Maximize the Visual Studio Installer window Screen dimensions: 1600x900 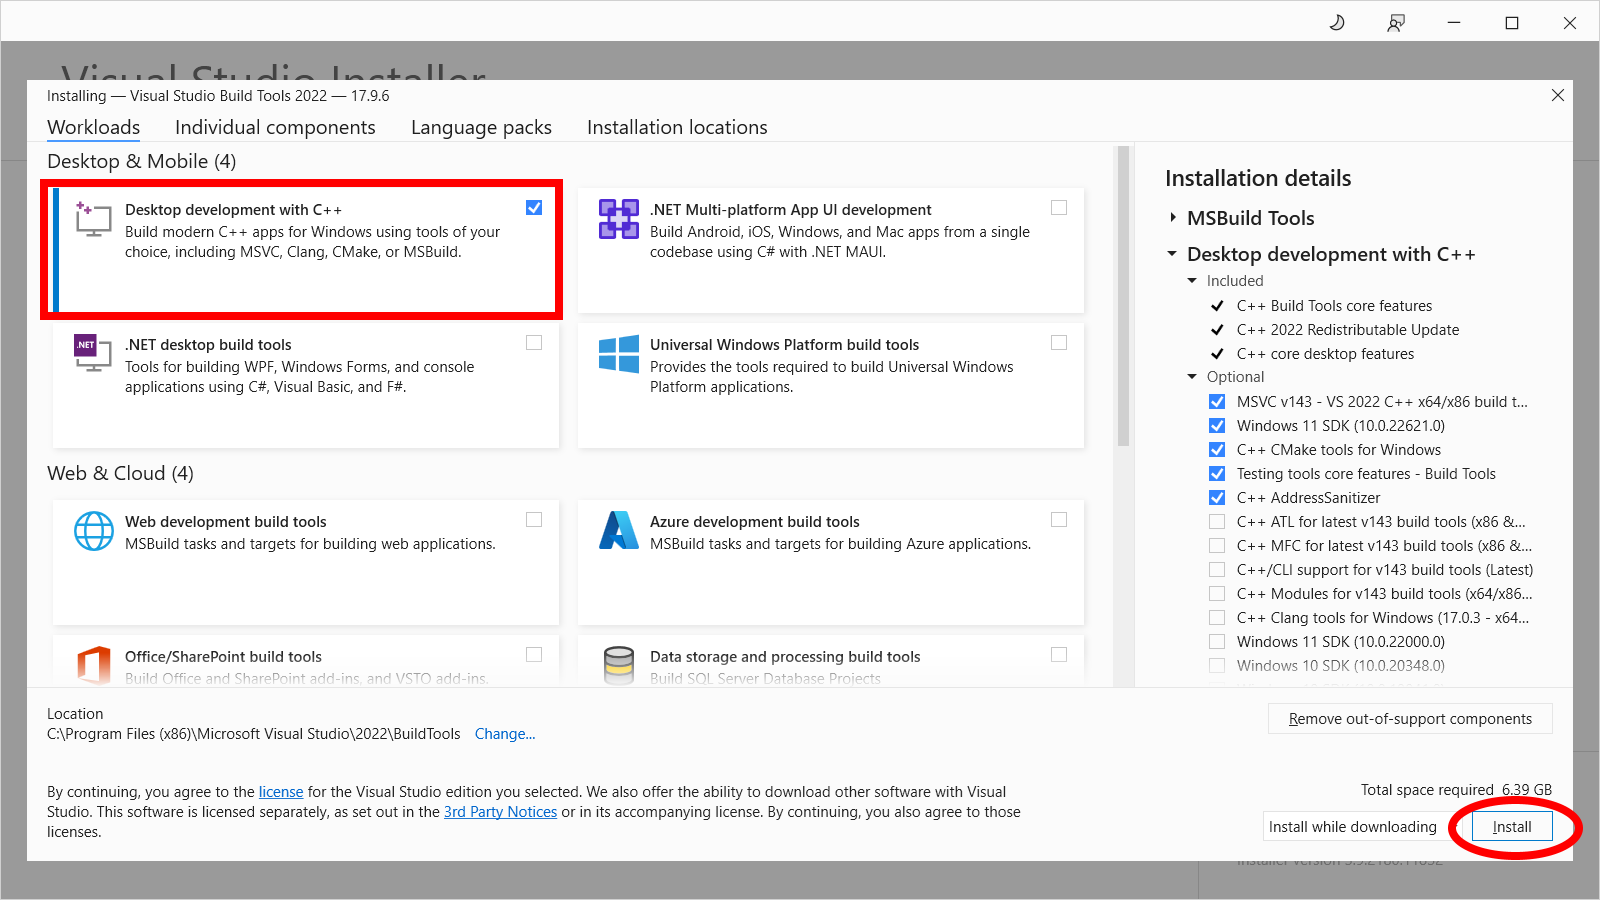tap(1512, 22)
